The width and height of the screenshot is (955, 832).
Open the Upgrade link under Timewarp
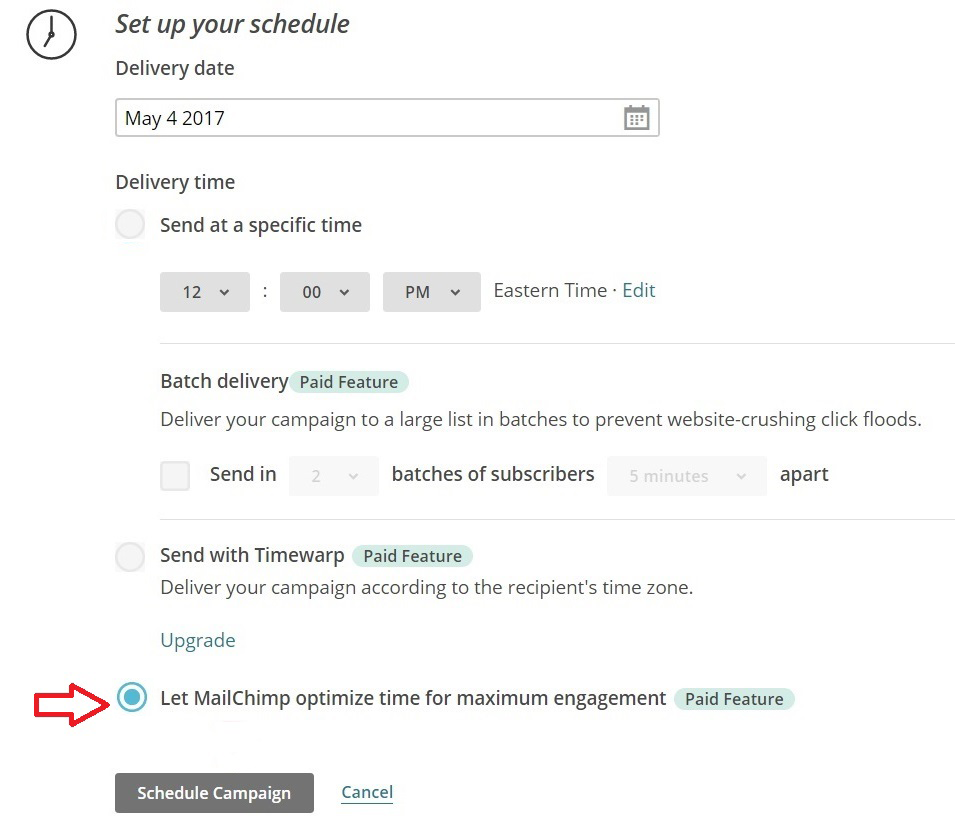coord(197,639)
